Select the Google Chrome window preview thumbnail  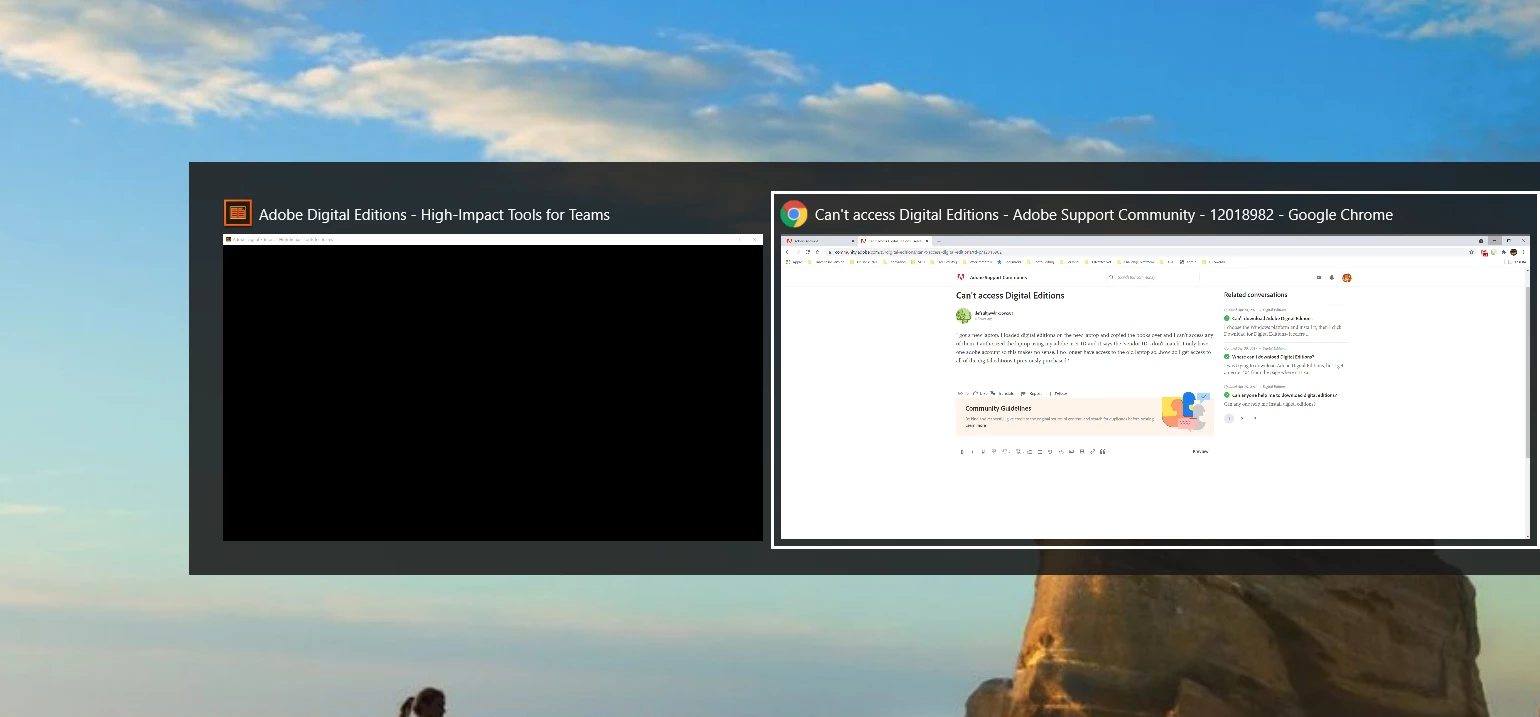pos(1155,387)
